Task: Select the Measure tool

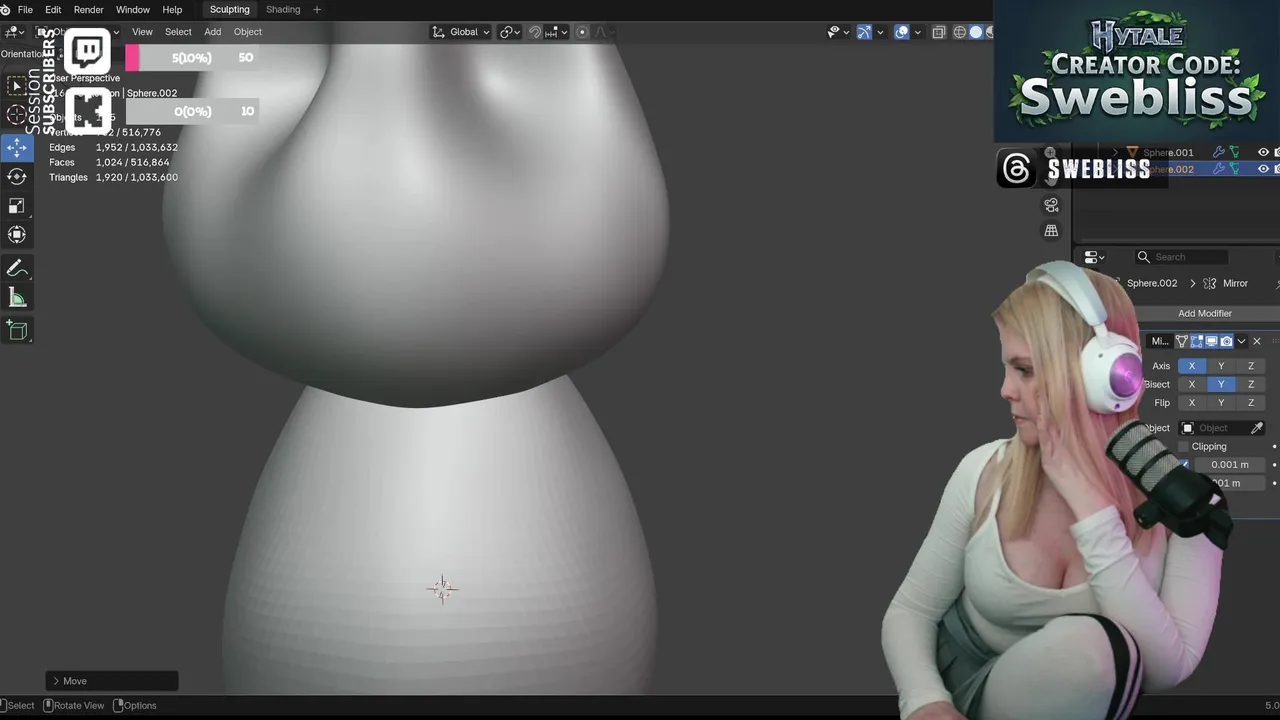Action: pyautogui.click(x=17, y=297)
